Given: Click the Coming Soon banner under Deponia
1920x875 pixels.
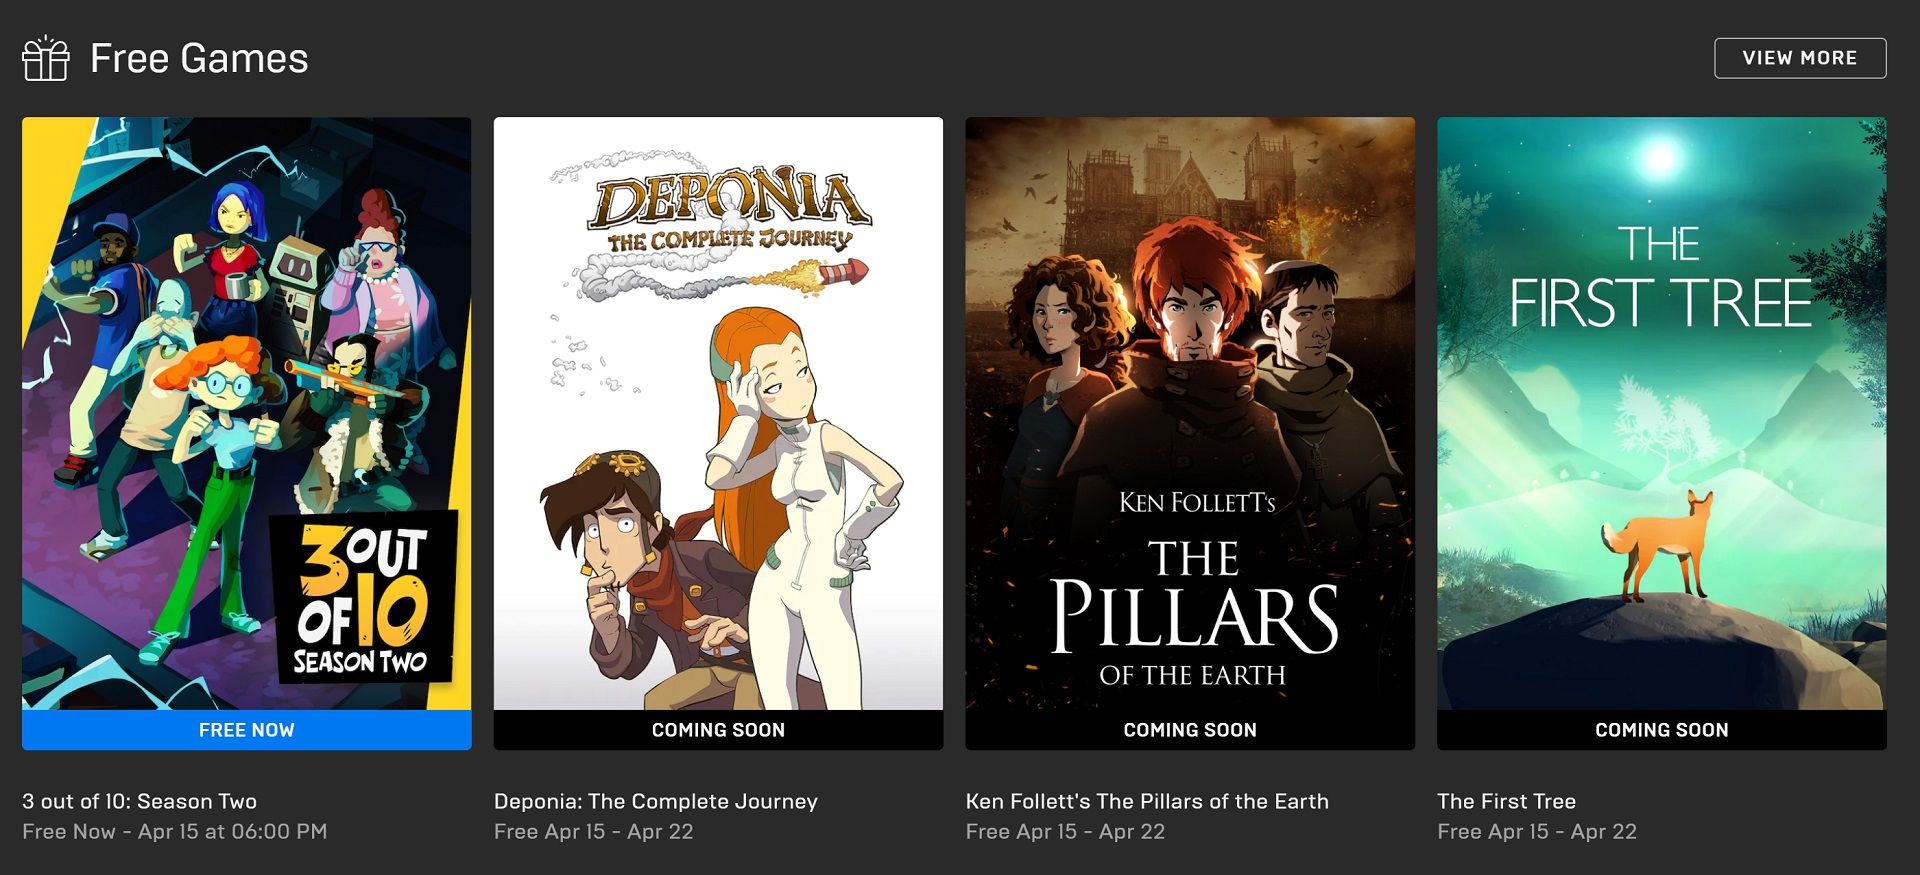Looking at the screenshot, I should pos(718,730).
